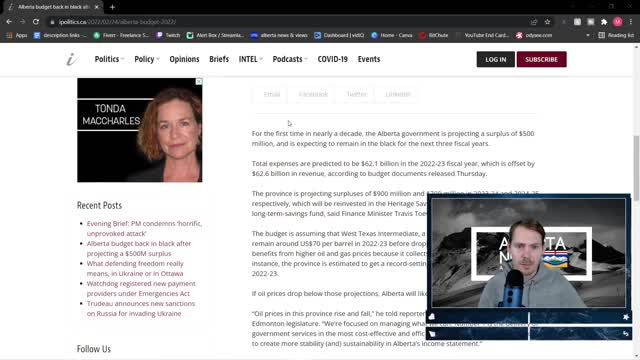Expand the Politics navigation menu
The image size is (640, 360).
pyautogui.click(x=109, y=59)
